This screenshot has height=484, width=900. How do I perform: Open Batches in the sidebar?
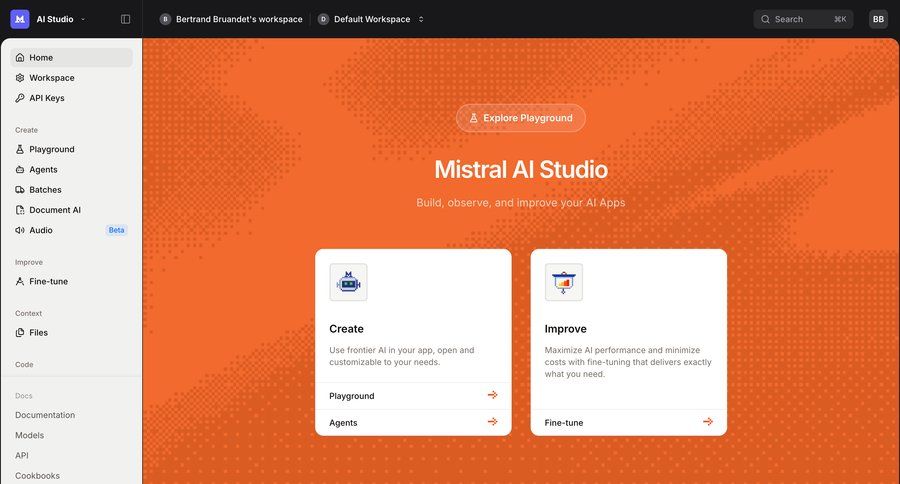(x=71, y=189)
